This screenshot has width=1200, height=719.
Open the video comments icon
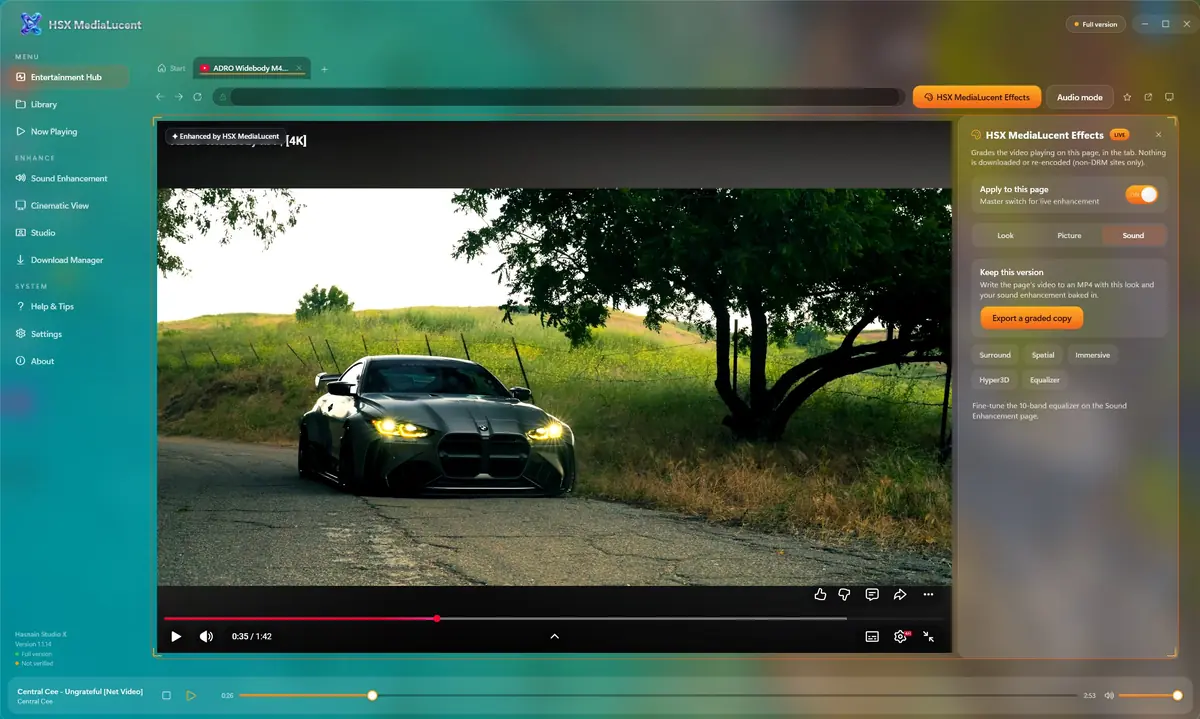[x=872, y=594]
